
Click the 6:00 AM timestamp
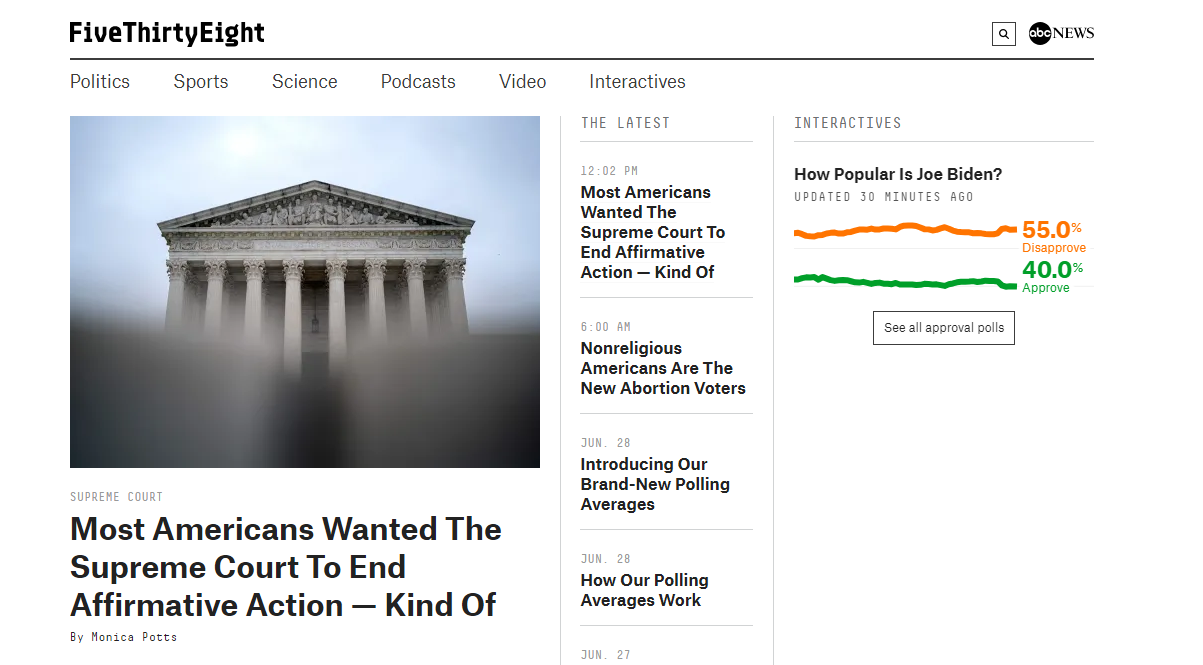(x=606, y=327)
